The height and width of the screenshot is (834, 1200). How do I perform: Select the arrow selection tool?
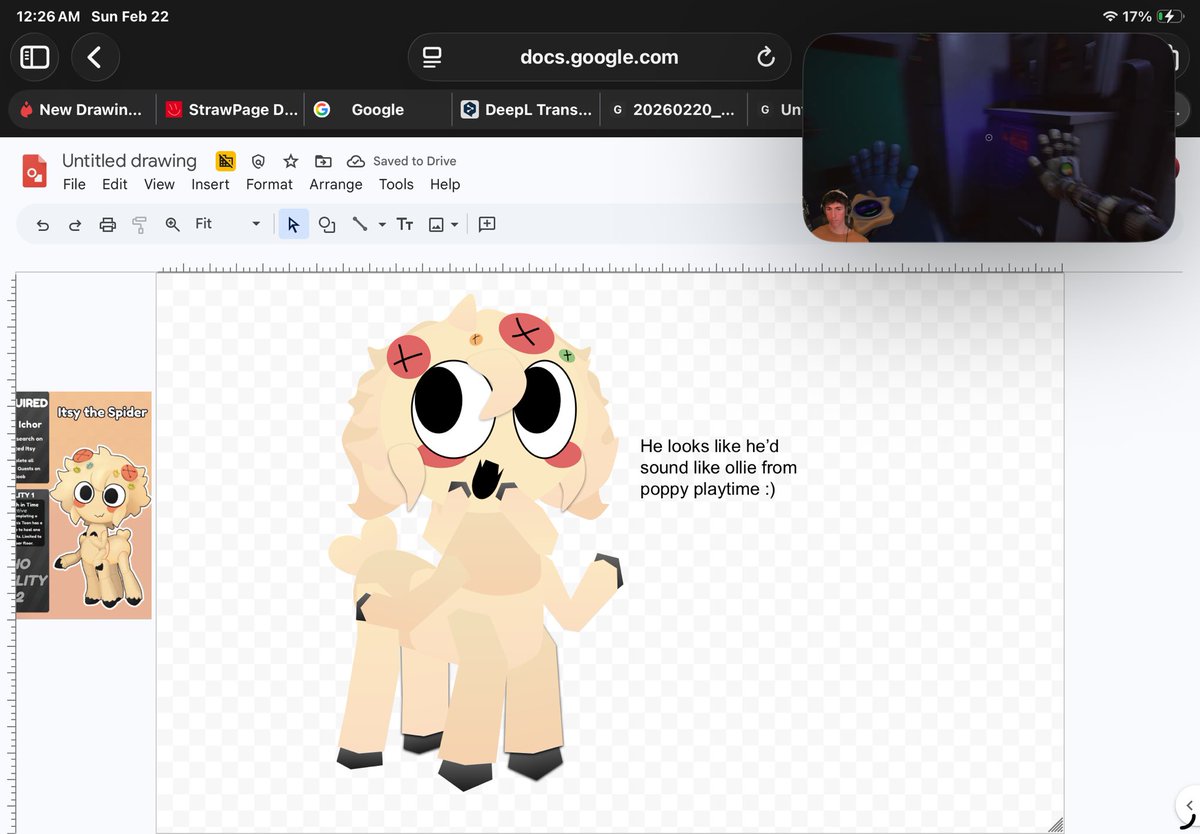[293, 224]
